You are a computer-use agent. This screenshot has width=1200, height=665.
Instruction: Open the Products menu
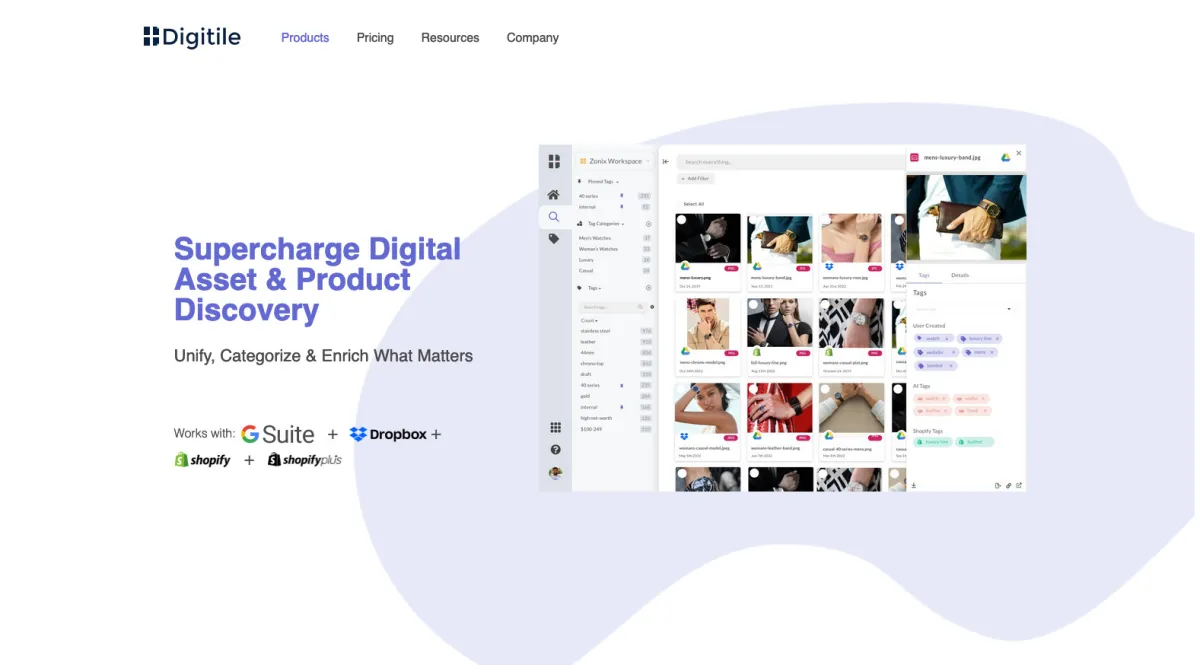305,38
